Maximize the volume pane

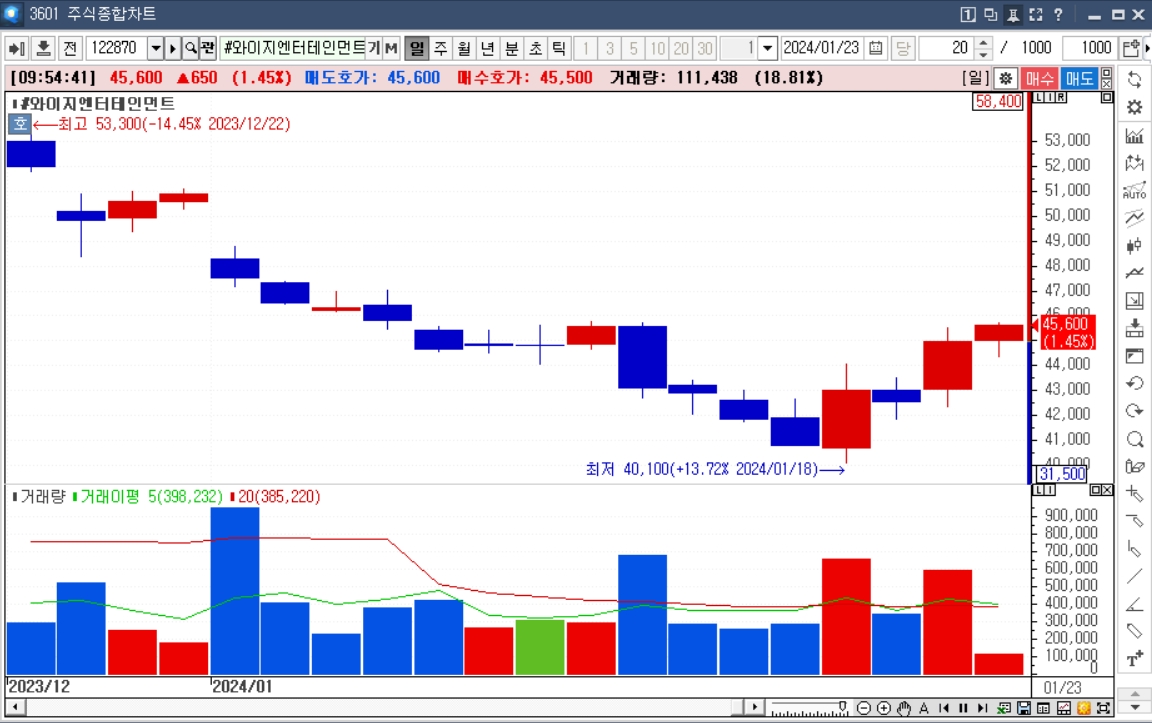click(x=1095, y=490)
